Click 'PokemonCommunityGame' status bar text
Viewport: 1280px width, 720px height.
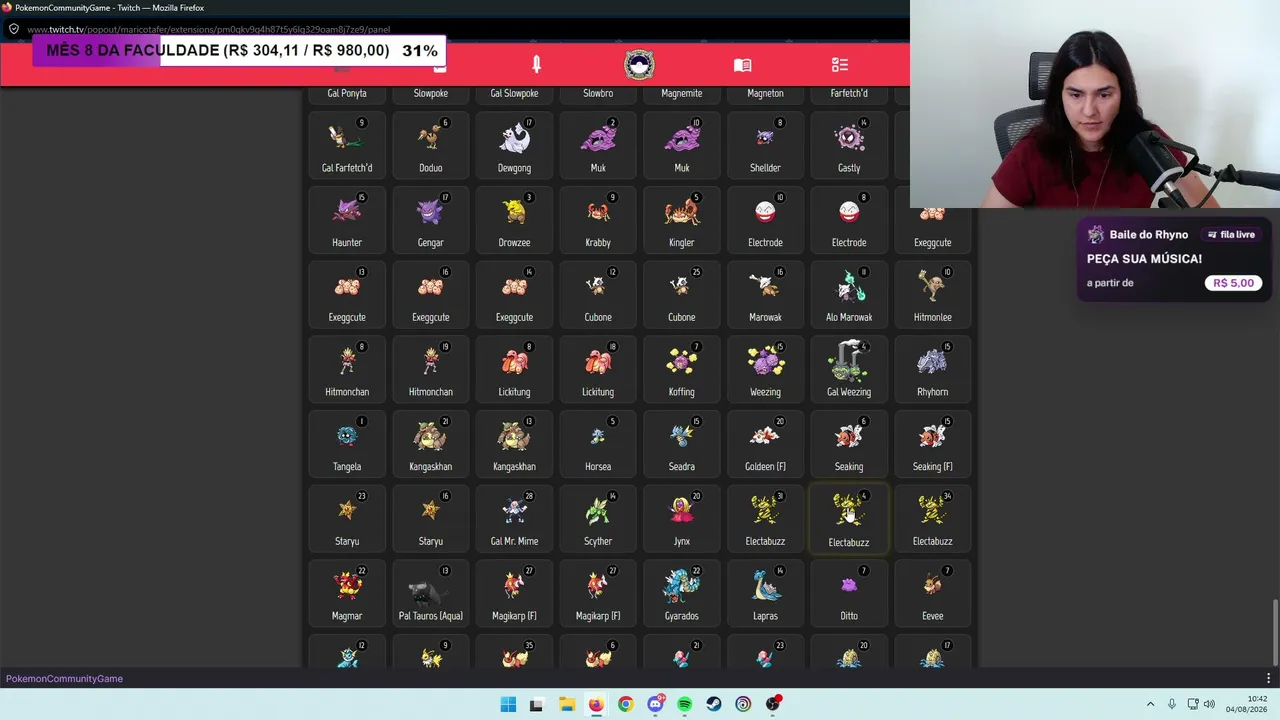[x=64, y=679]
